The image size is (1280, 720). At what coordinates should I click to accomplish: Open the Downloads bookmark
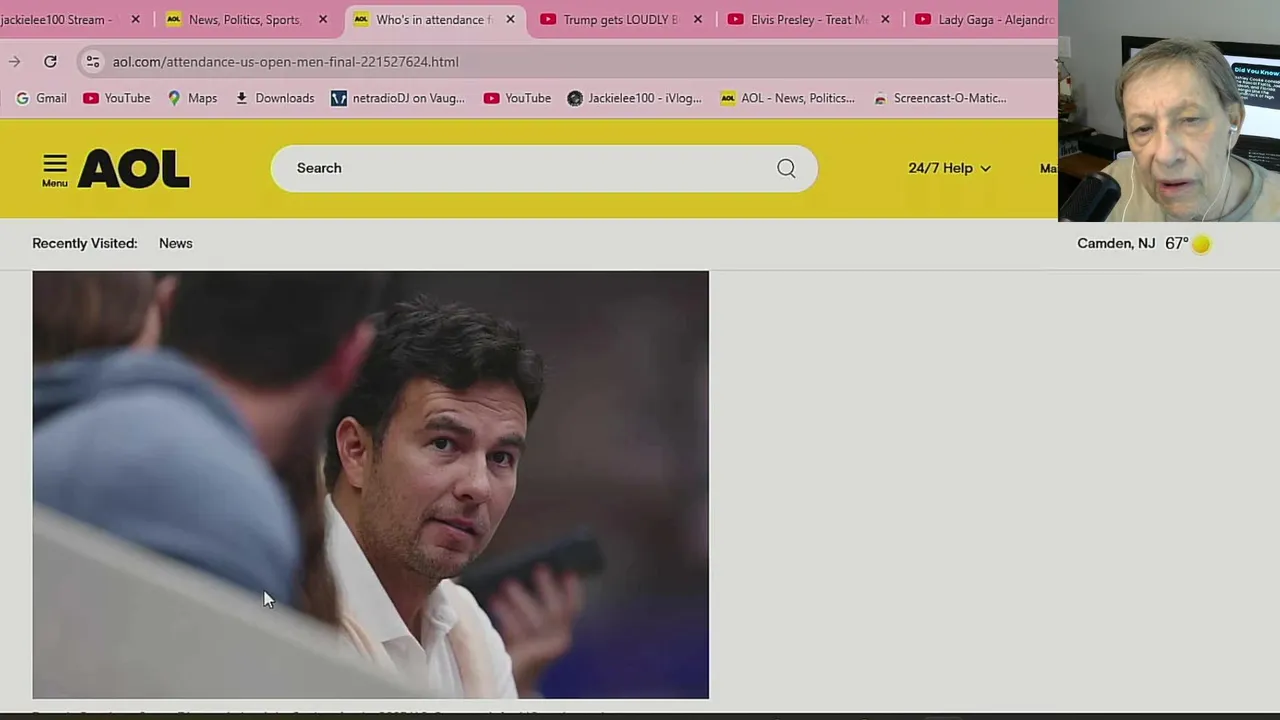click(275, 98)
